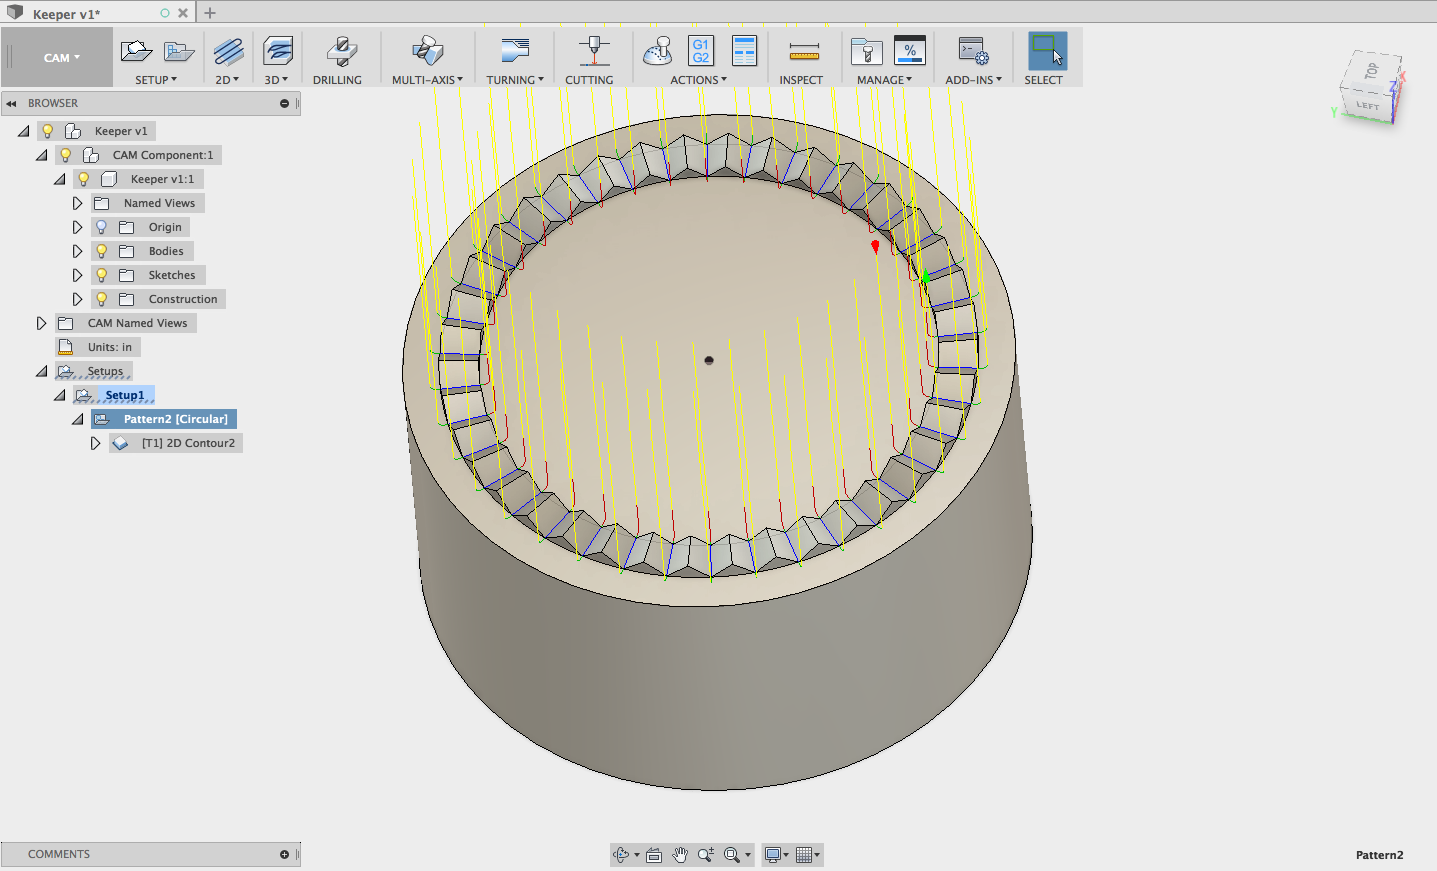Collapse the Setup1 tree node
This screenshot has width=1437, height=871.
[x=60, y=394]
